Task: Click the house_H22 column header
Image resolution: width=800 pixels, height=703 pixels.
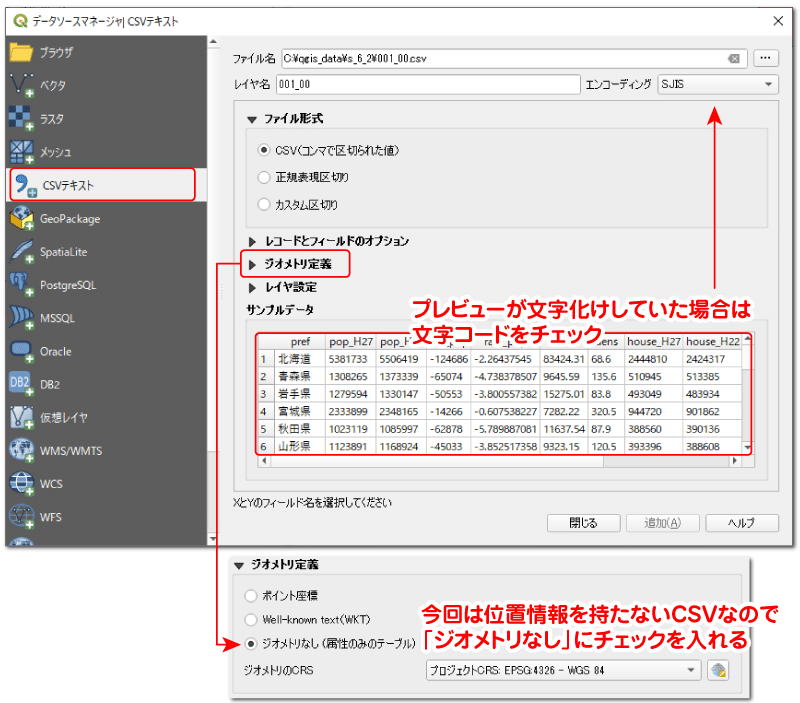Action: pyautogui.click(x=712, y=341)
